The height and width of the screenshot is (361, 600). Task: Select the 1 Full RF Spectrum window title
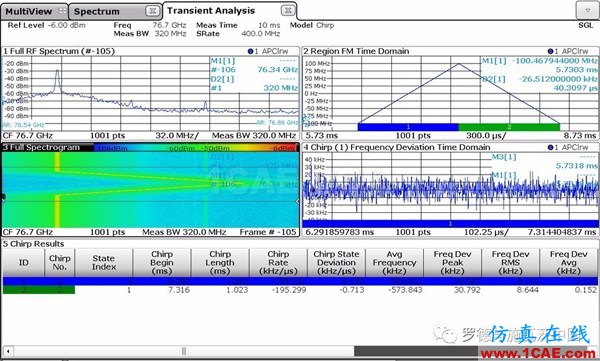pyautogui.click(x=59, y=51)
